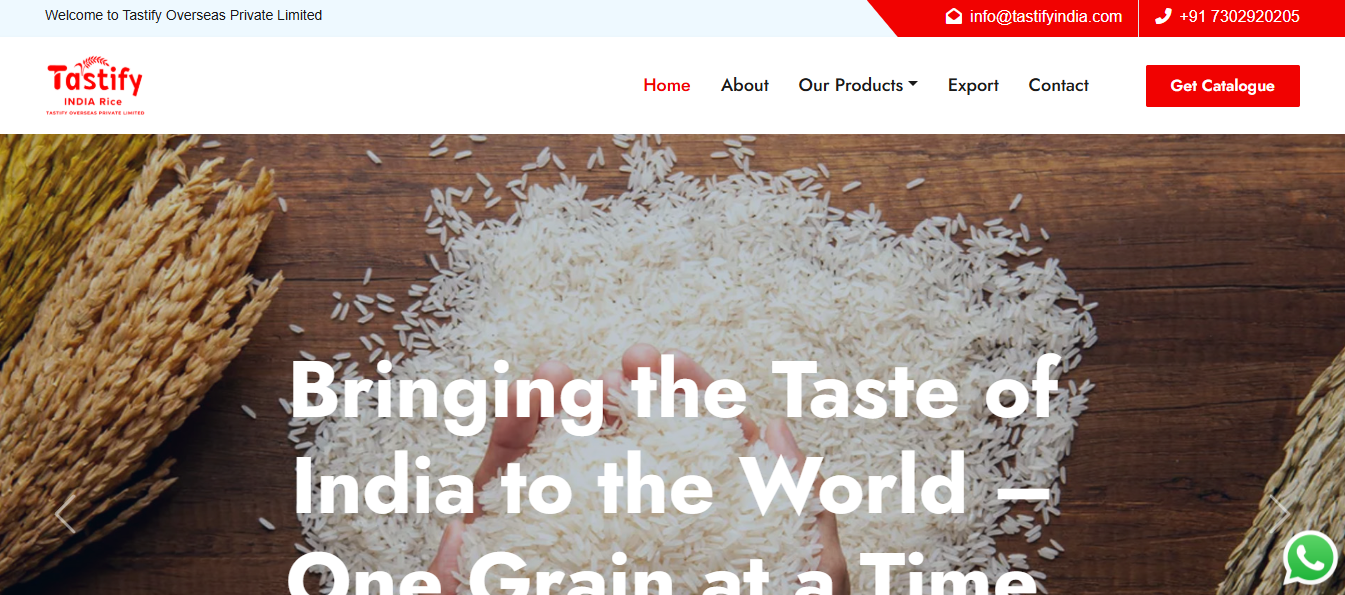Visit the Contact page
1345x595 pixels.
(1058, 85)
